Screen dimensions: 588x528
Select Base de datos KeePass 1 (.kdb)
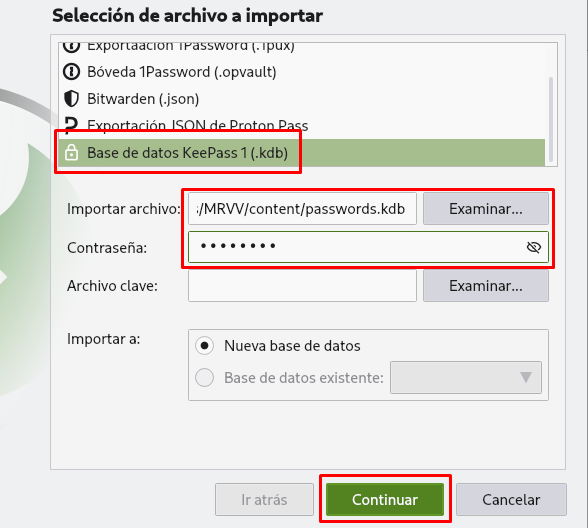[302, 153]
